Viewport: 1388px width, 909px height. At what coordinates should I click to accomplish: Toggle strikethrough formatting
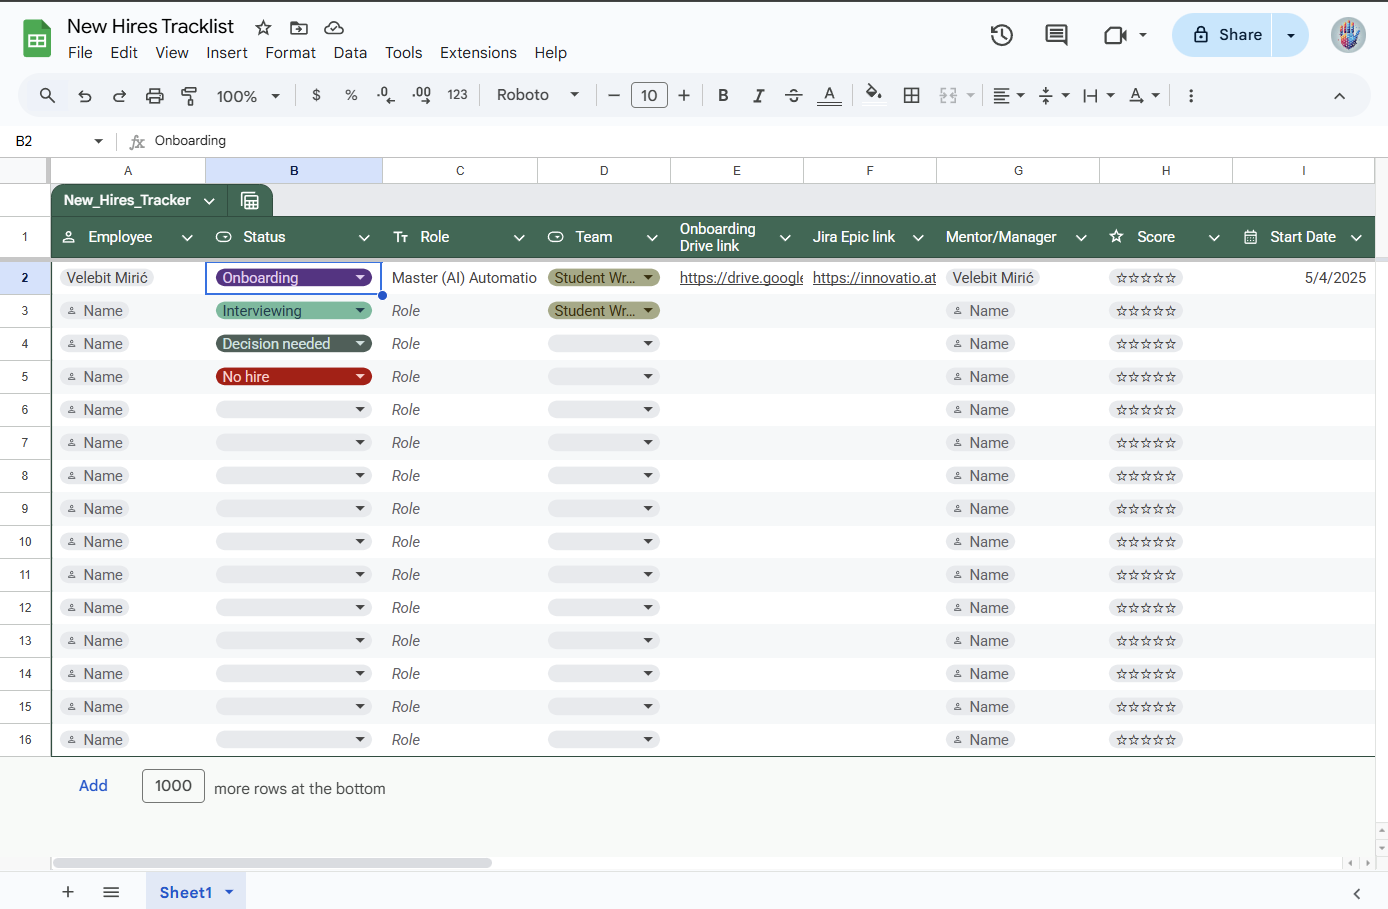coord(793,95)
